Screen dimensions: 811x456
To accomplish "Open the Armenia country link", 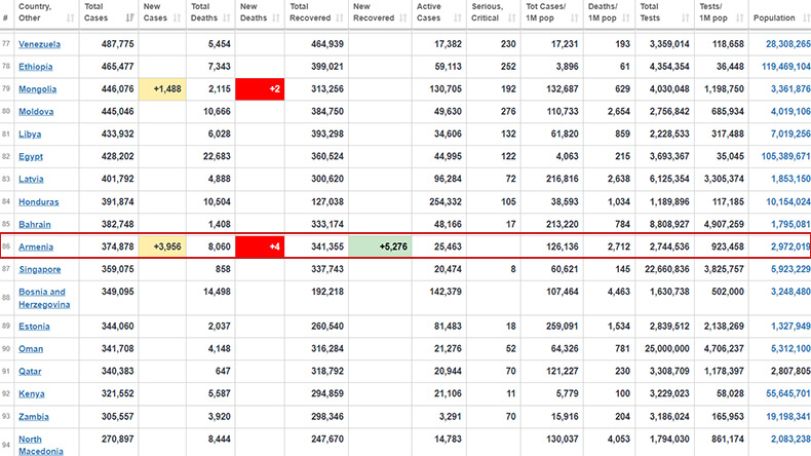I will tap(36, 247).
